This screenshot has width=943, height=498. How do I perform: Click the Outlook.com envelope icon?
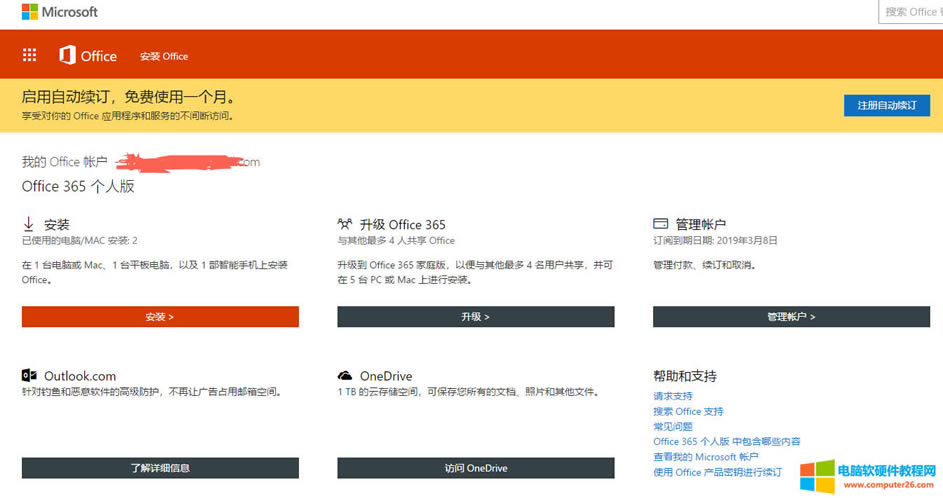29,376
